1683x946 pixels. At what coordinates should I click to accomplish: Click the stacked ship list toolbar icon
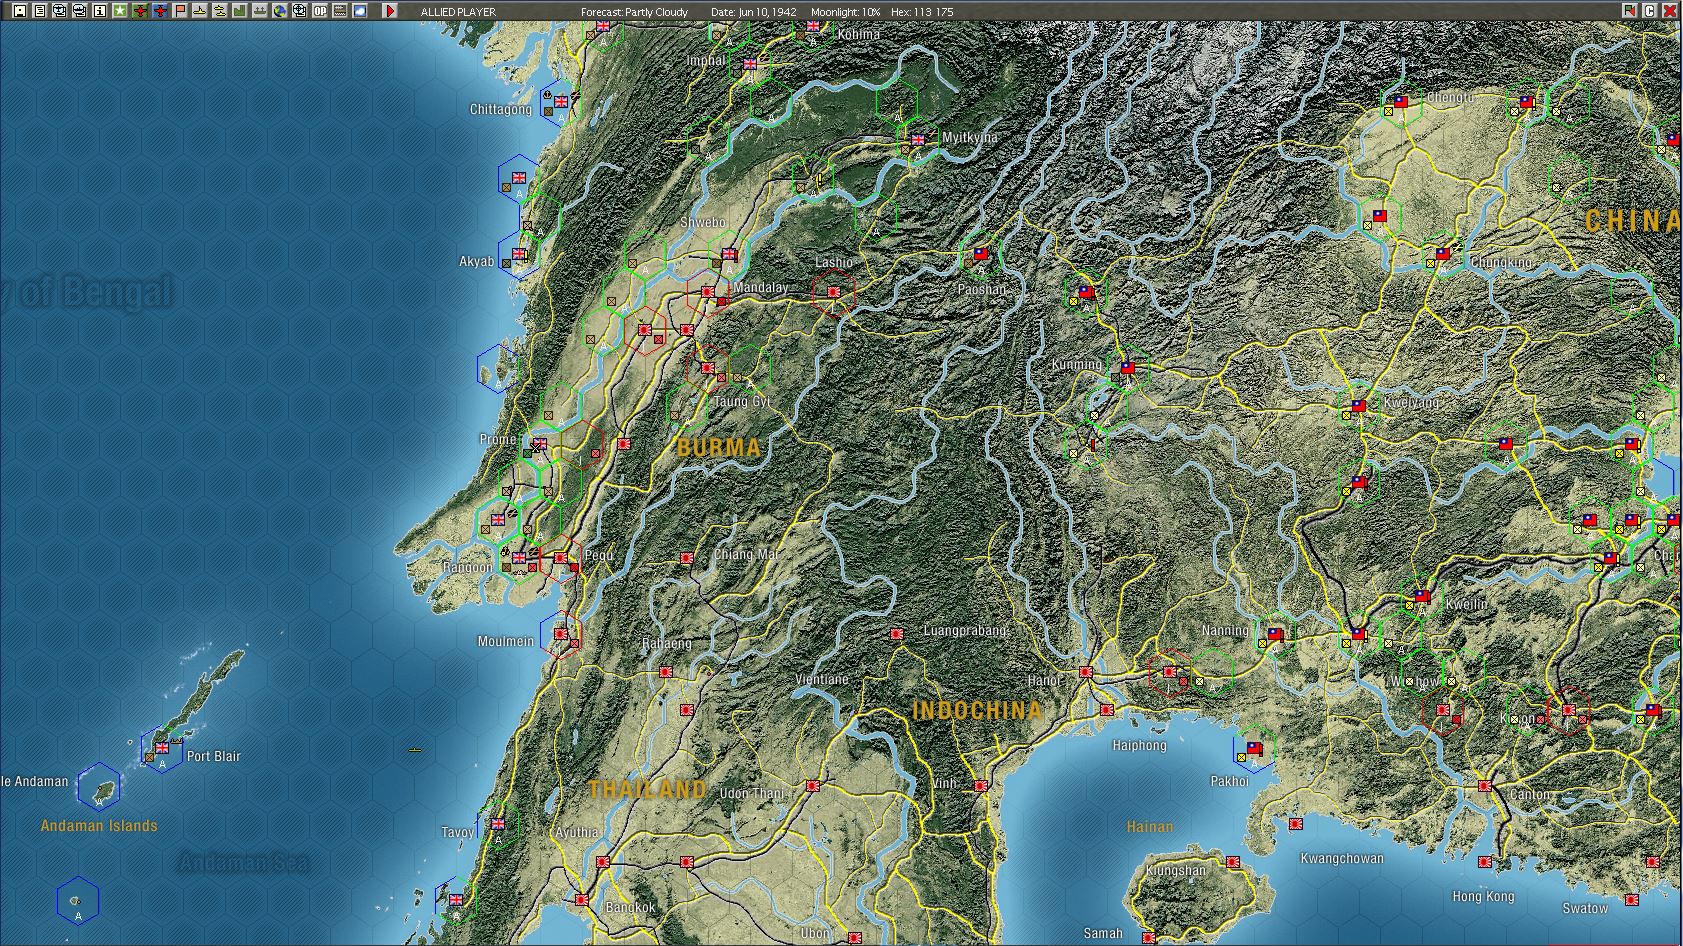(x=80, y=11)
